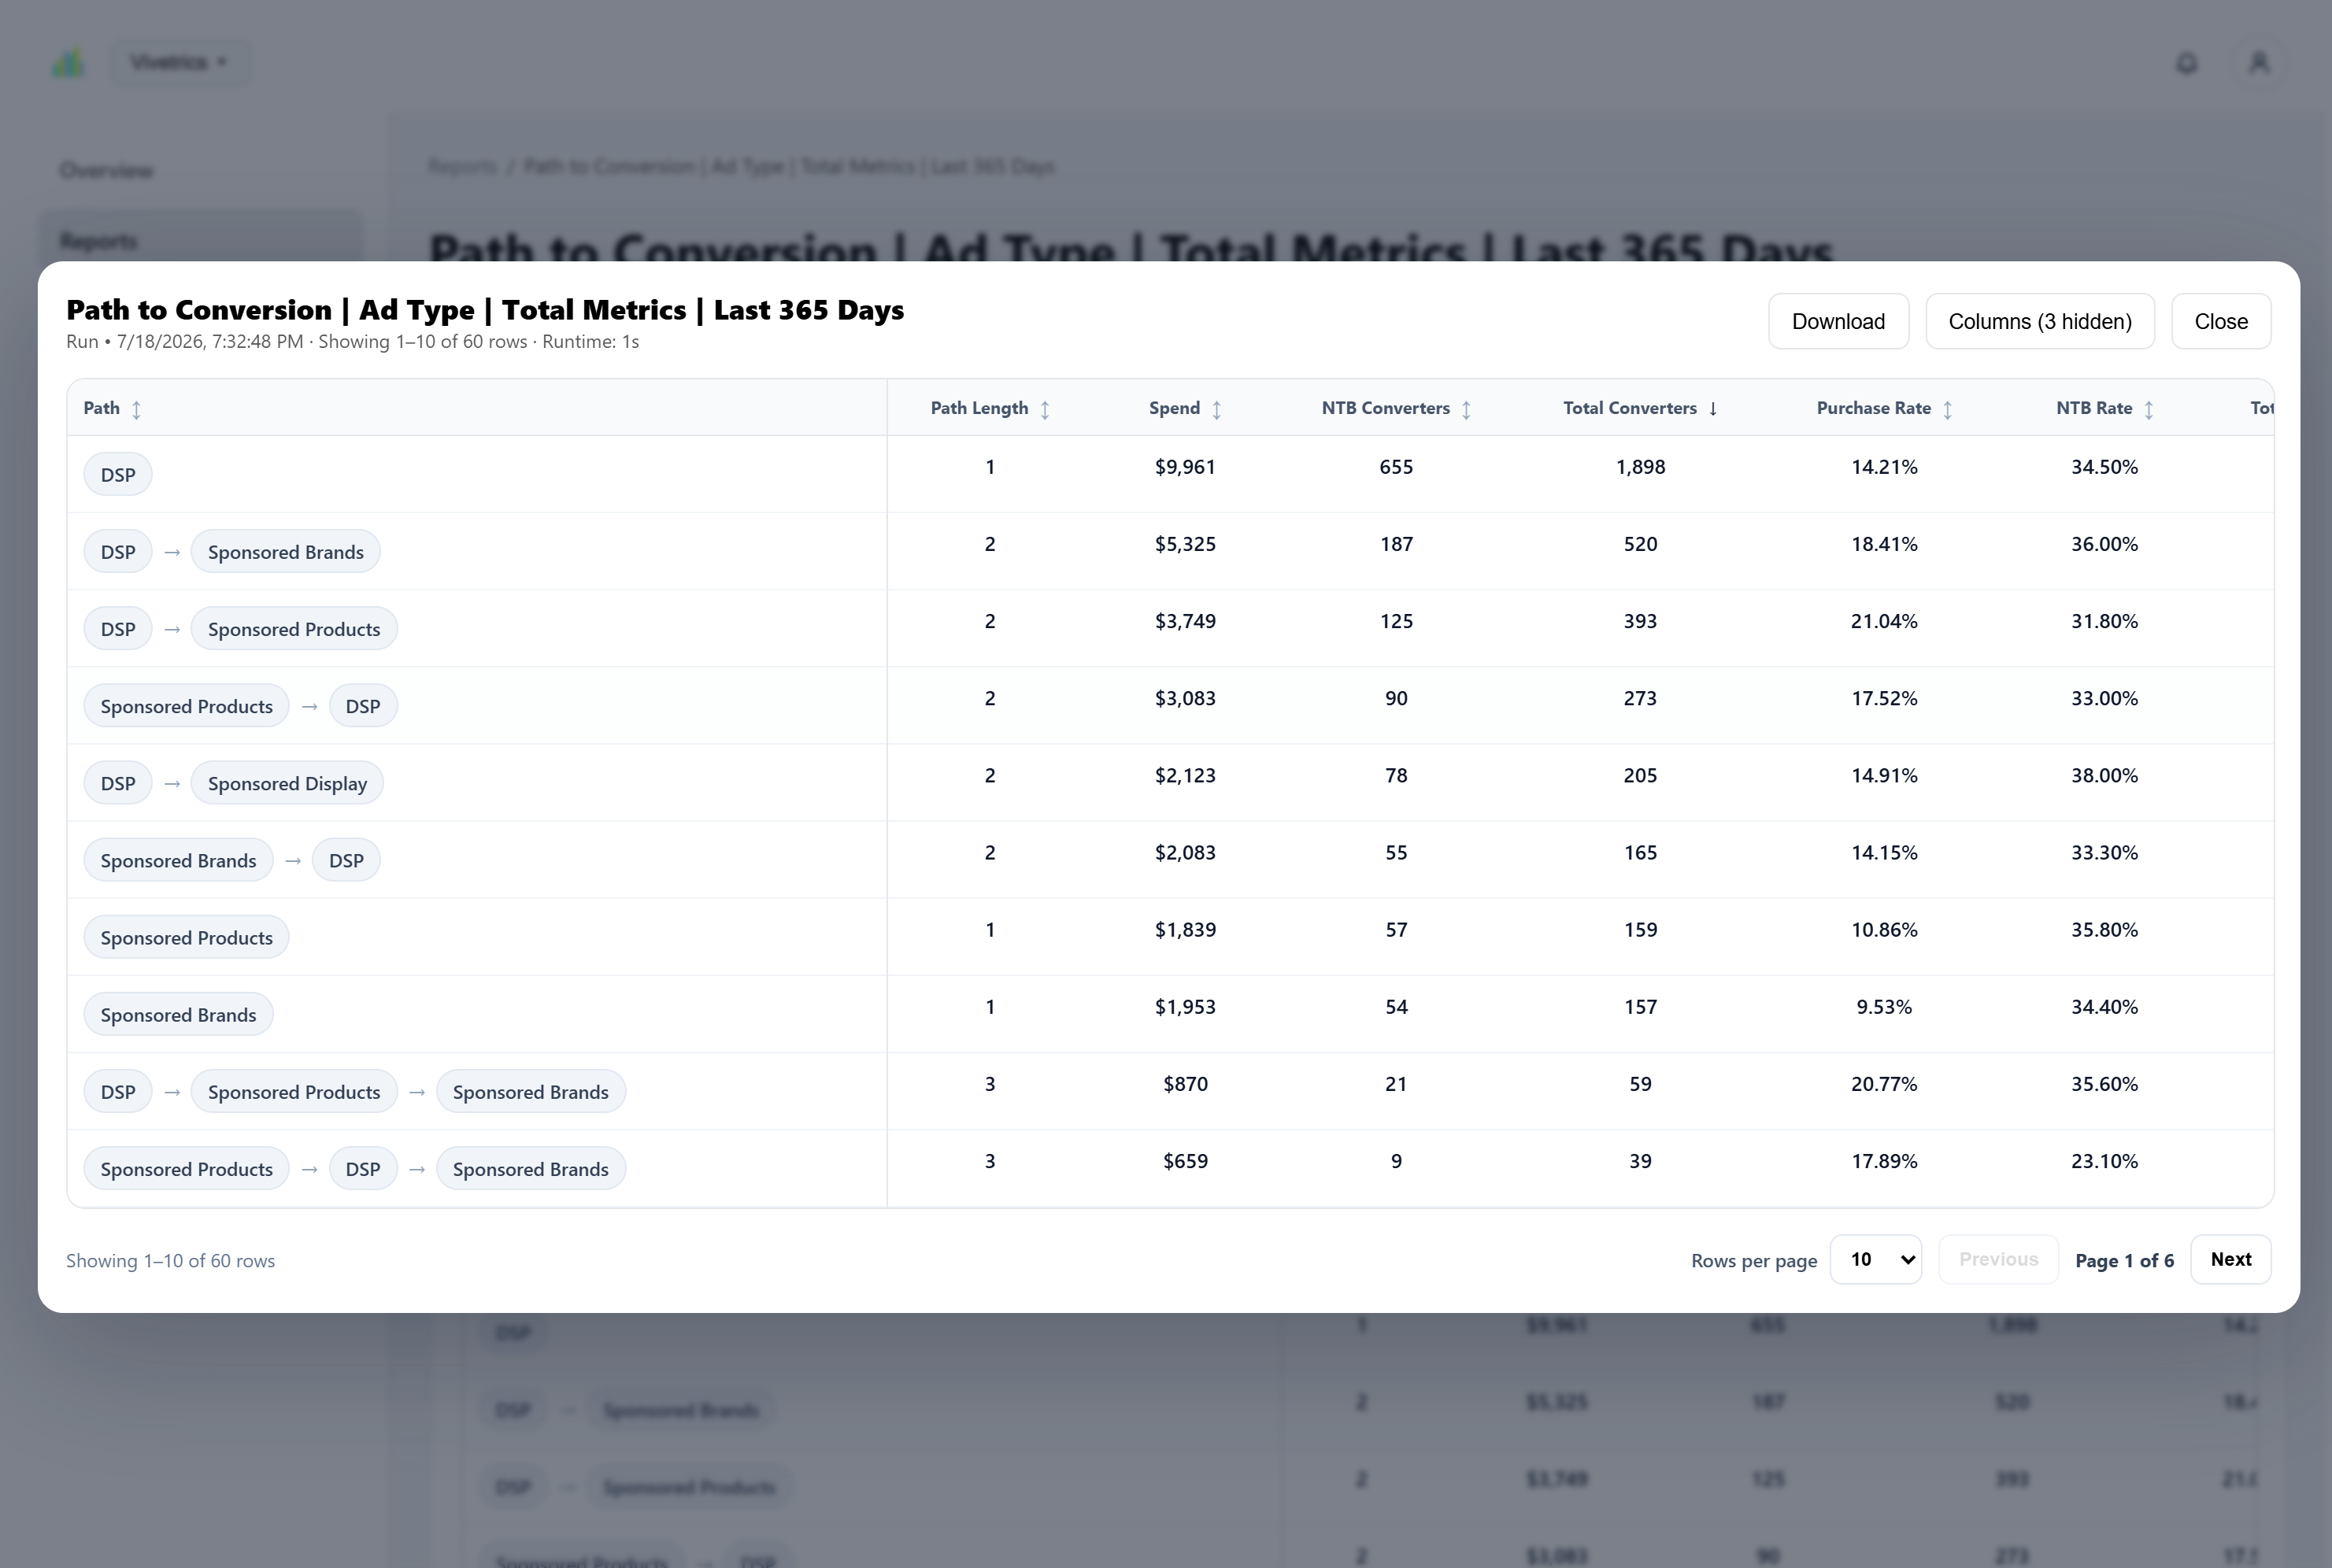Click Sponsored Brands chip in $5,325 row
The height and width of the screenshot is (1568, 2332).
pos(285,551)
